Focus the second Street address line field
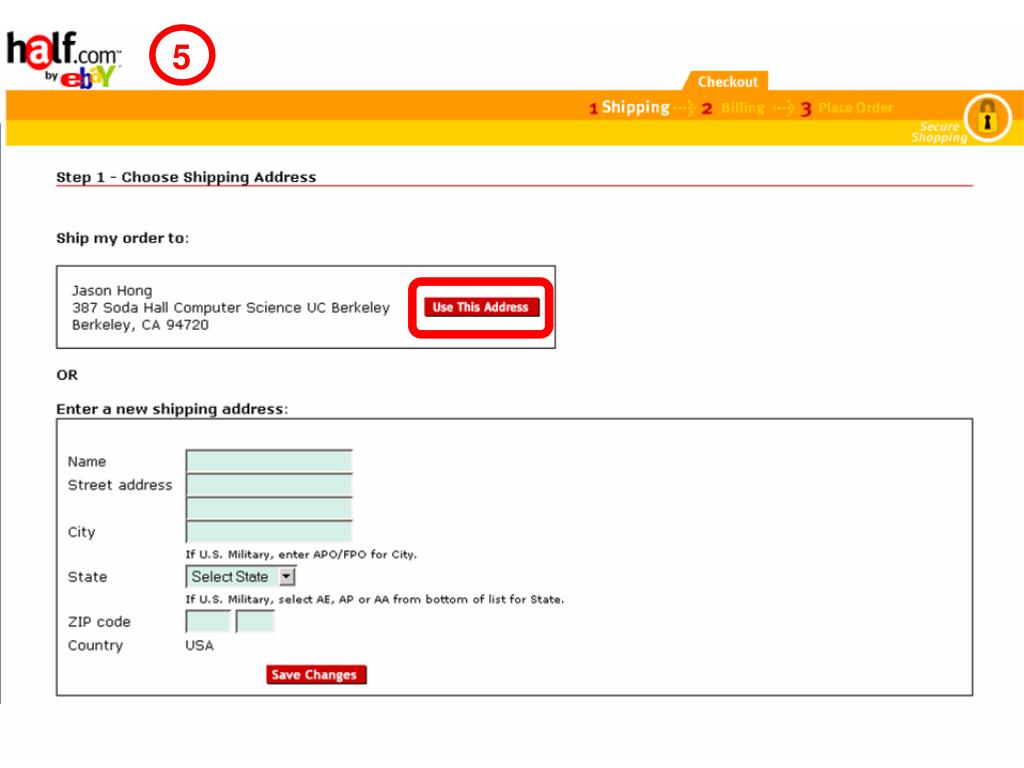1024x768 pixels. [269, 508]
